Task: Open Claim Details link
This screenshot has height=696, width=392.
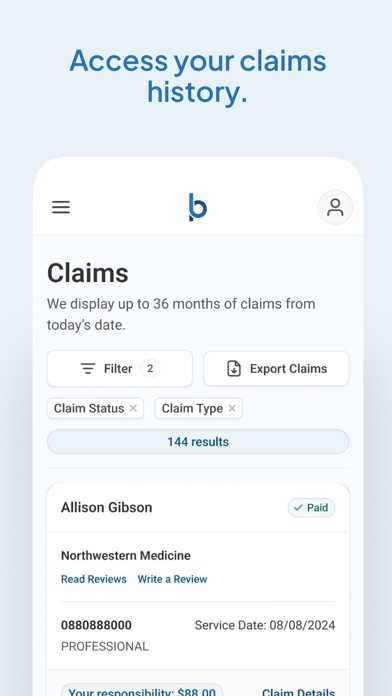Action: click(x=298, y=692)
